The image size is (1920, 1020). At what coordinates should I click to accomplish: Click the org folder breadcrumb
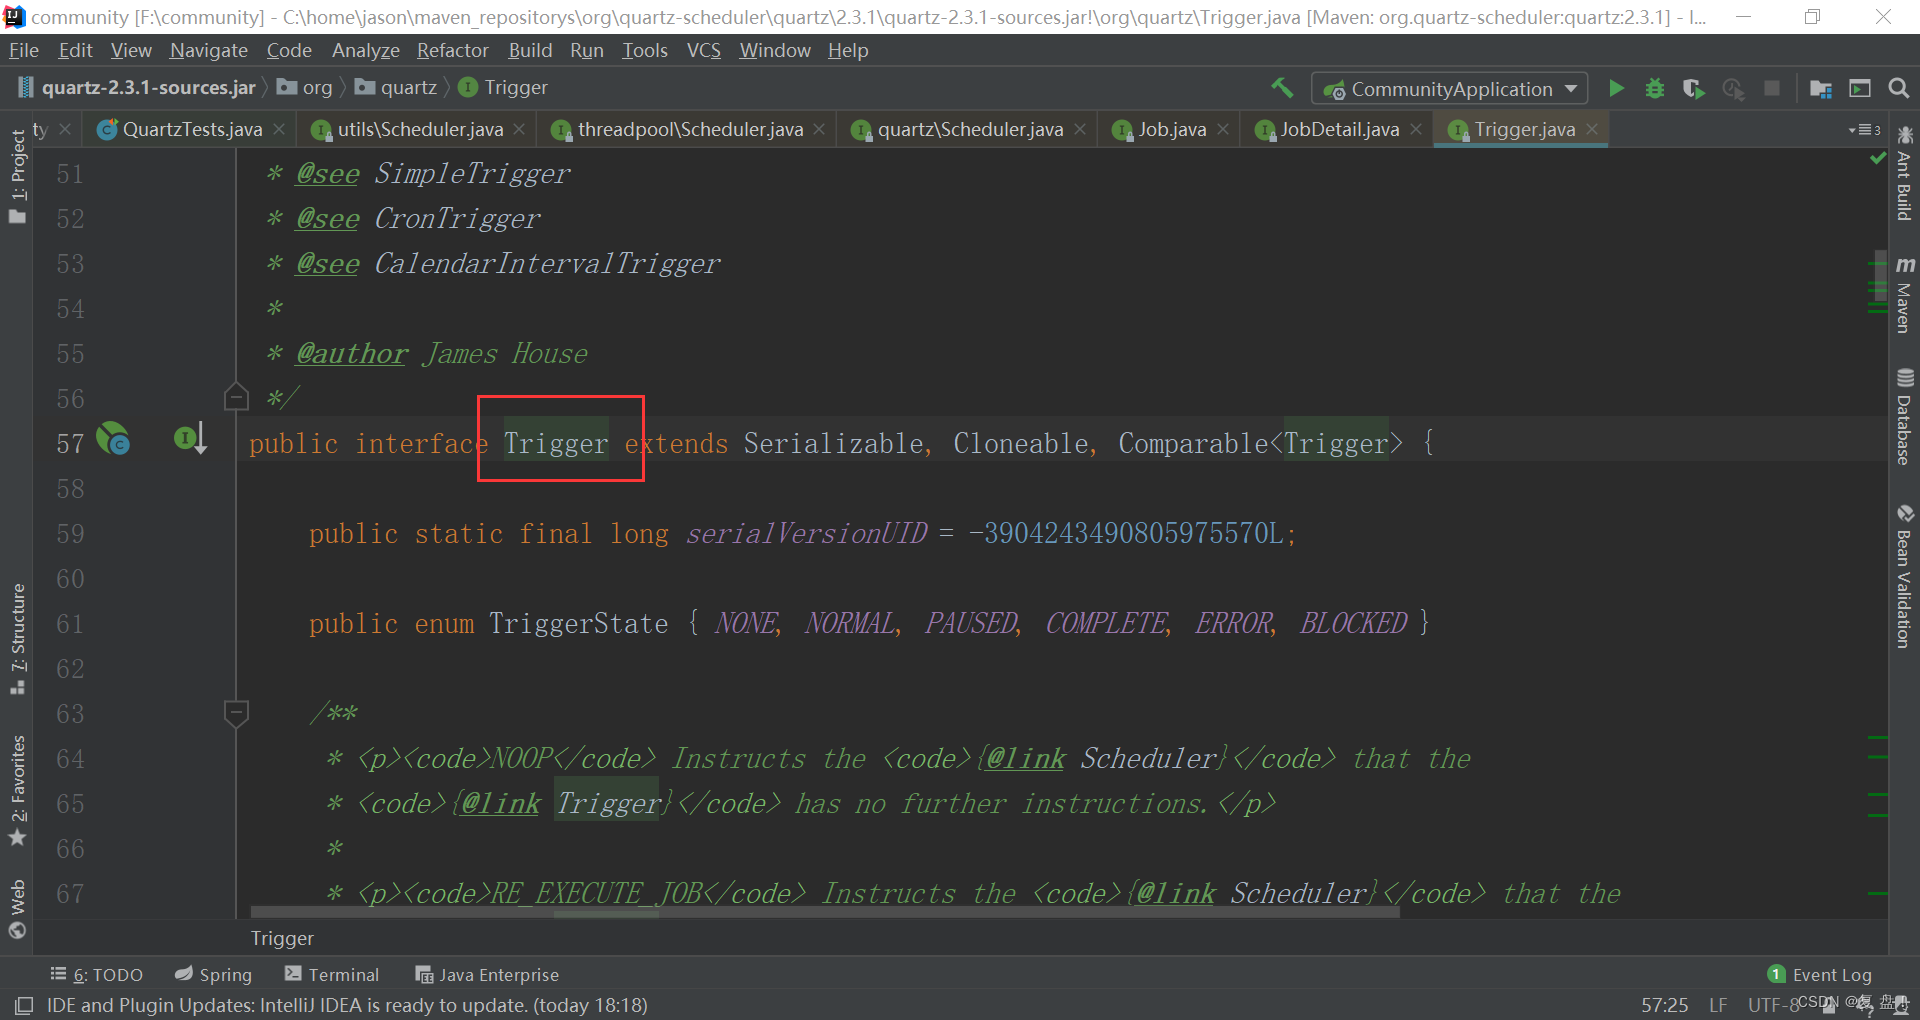click(x=305, y=88)
